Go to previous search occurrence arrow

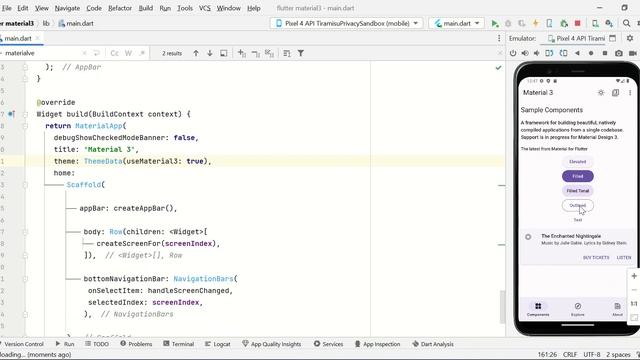[x=196, y=53]
